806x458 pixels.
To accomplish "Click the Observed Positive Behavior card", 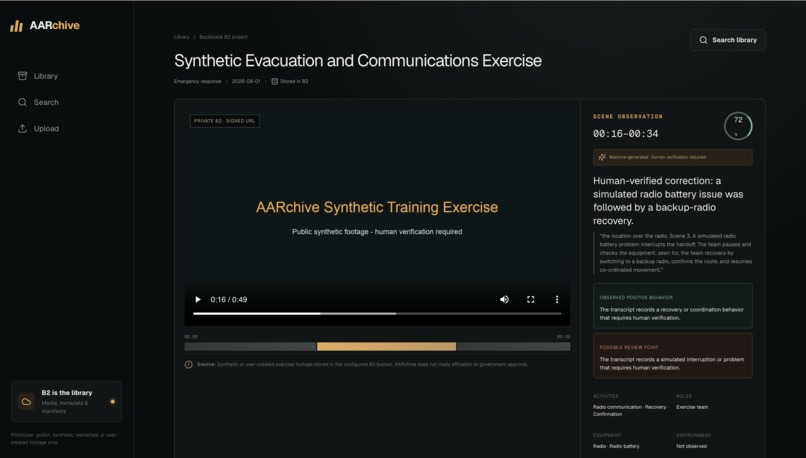I will click(x=672, y=306).
